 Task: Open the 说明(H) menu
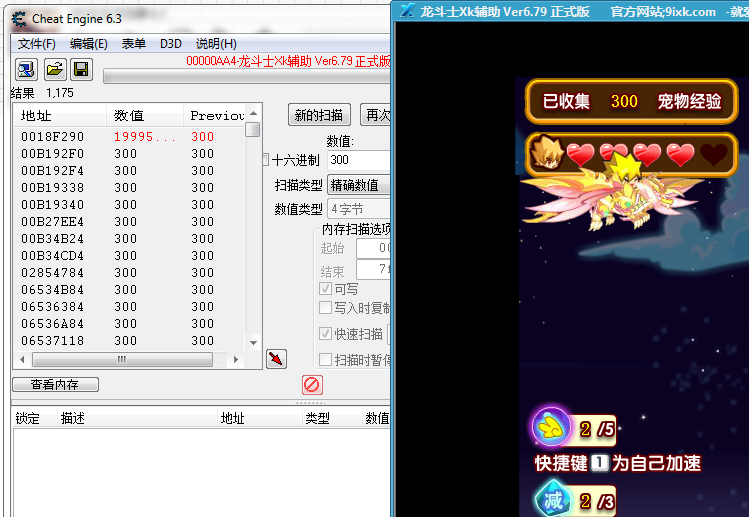216,44
